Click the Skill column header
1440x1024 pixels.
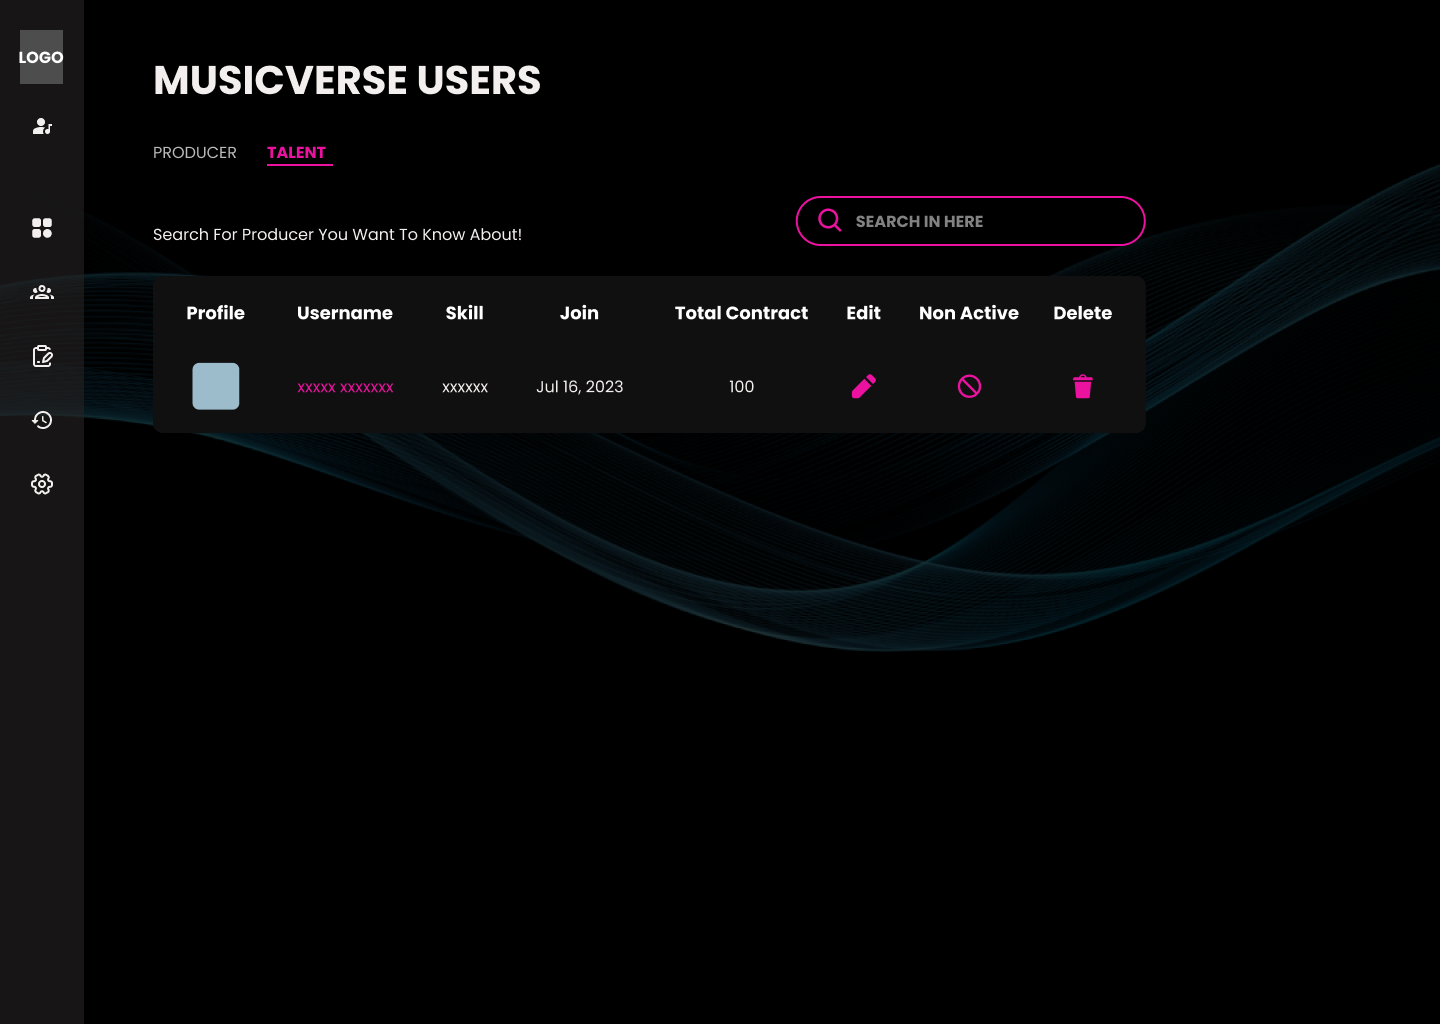[465, 313]
